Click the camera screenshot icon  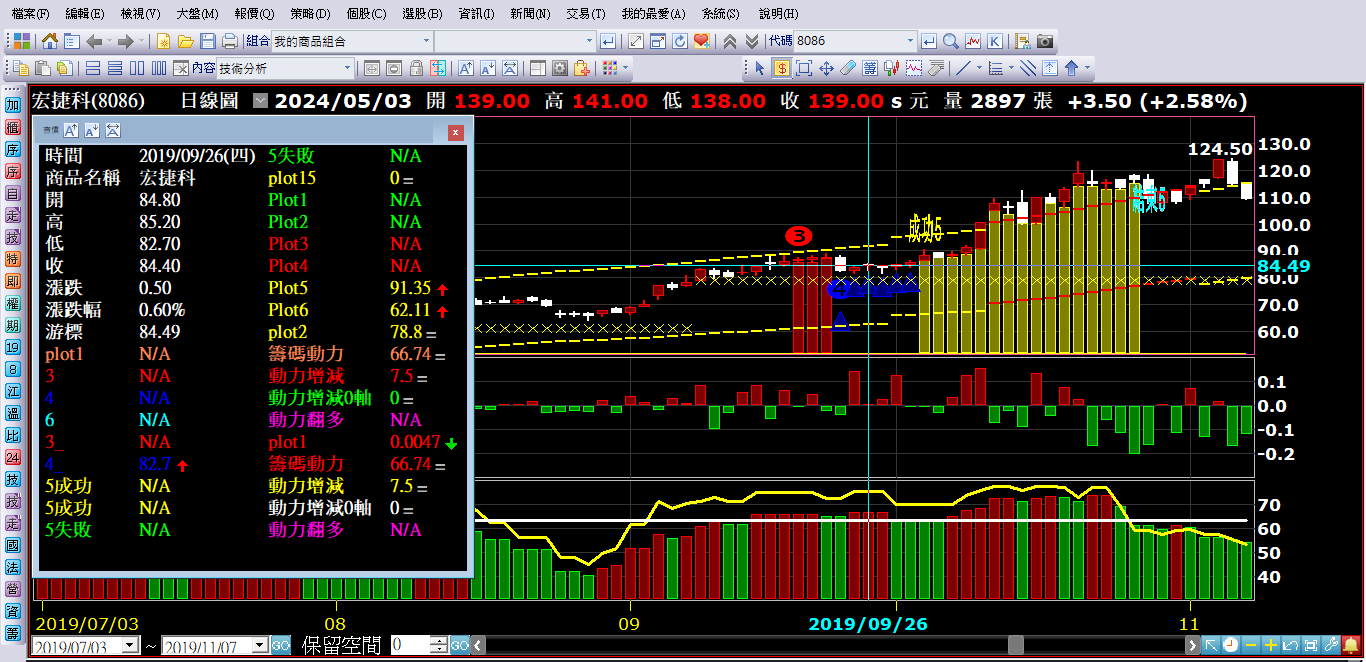point(1044,41)
